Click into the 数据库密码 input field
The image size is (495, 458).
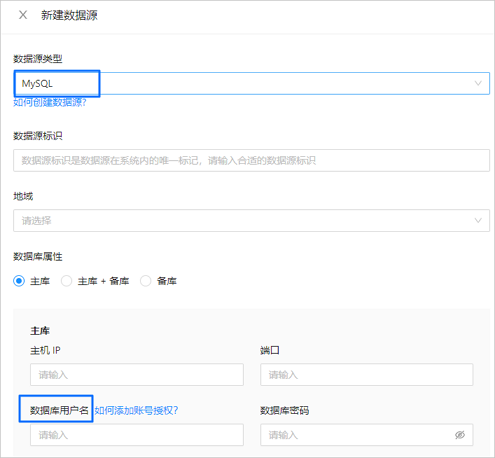(x=367, y=435)
